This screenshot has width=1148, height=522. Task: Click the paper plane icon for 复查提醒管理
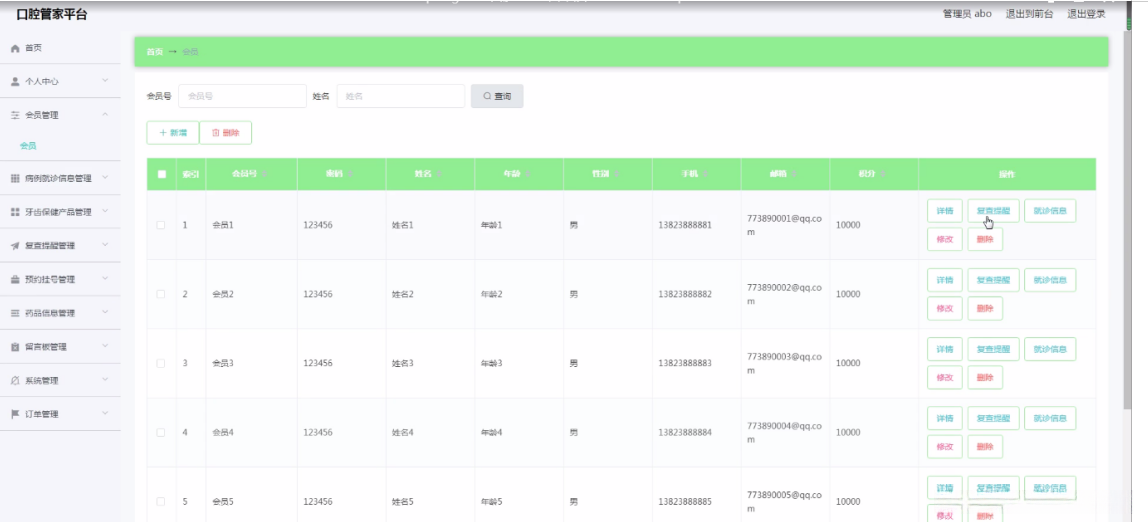tap(15, 246)
